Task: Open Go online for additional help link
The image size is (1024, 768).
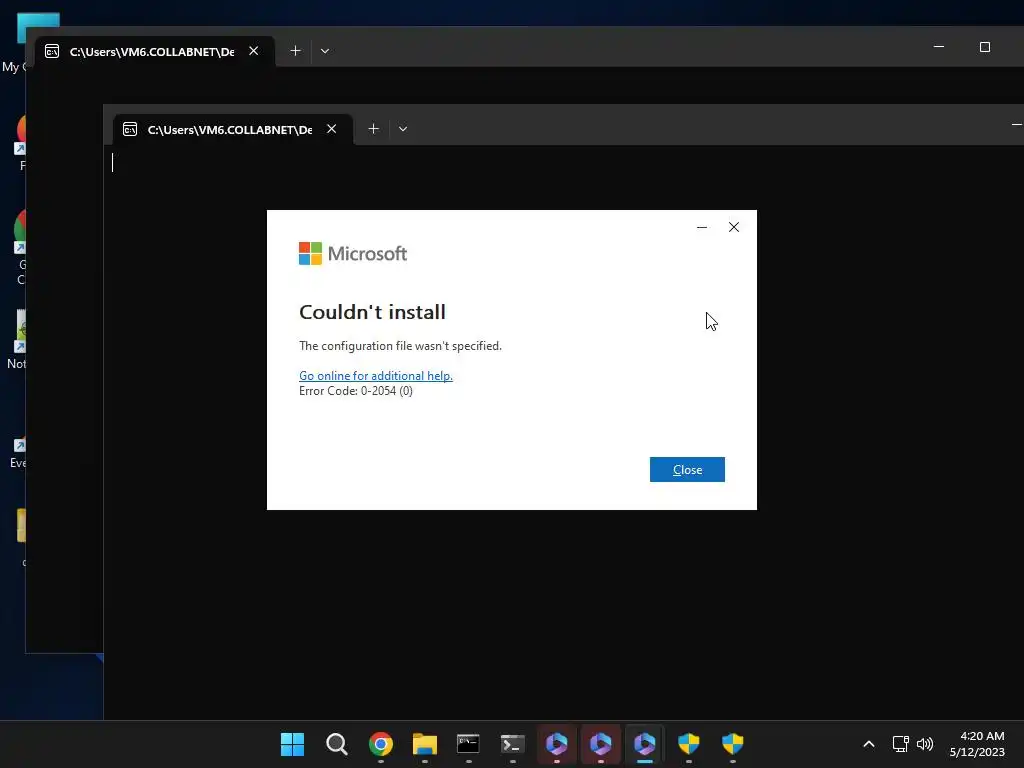Action: point(376,376)
